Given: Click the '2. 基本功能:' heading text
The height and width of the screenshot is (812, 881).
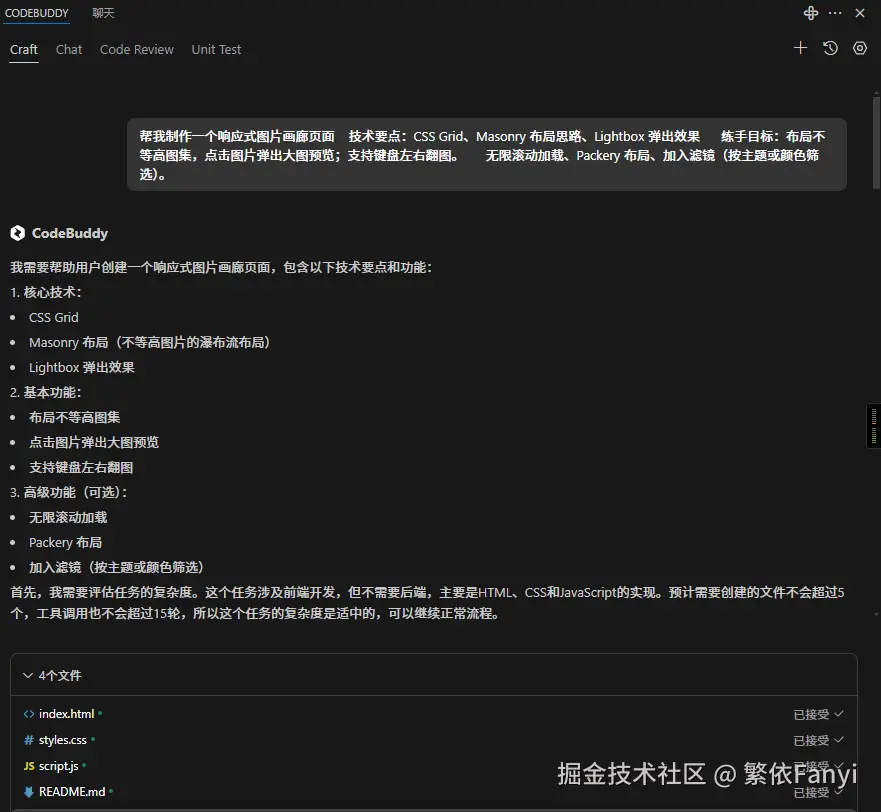Looking at the screenshot, I should (46, 392).
